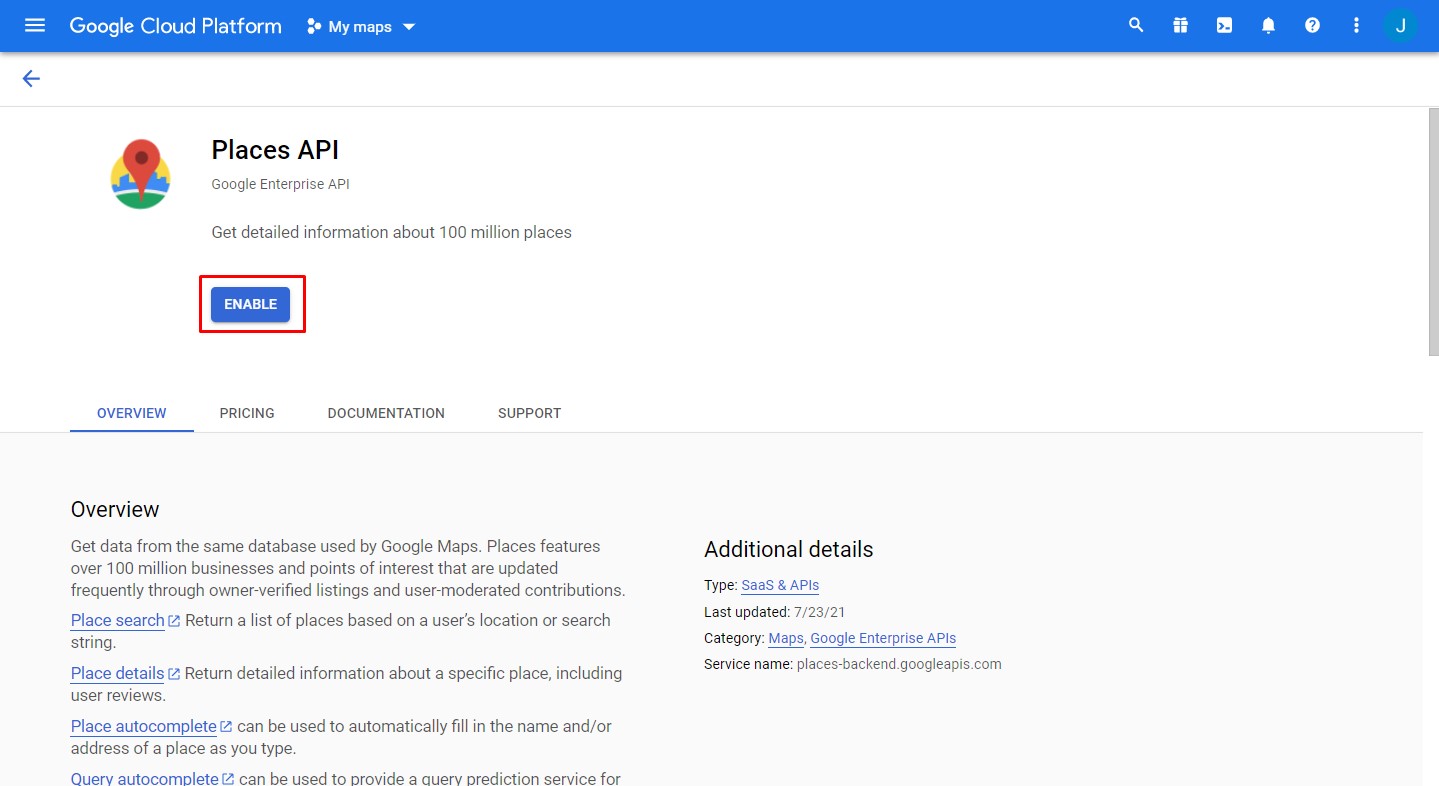The image size is (1439, 786).
Task: Open the My maps project dropdown
Action: pyautogui.click(x=361, y=27)
